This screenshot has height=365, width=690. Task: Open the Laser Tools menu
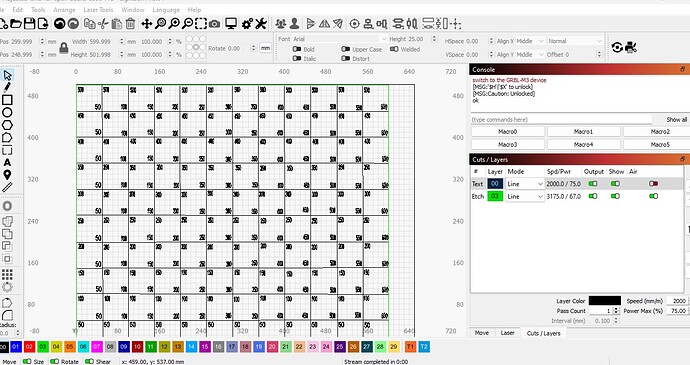[x=98, y=10]
